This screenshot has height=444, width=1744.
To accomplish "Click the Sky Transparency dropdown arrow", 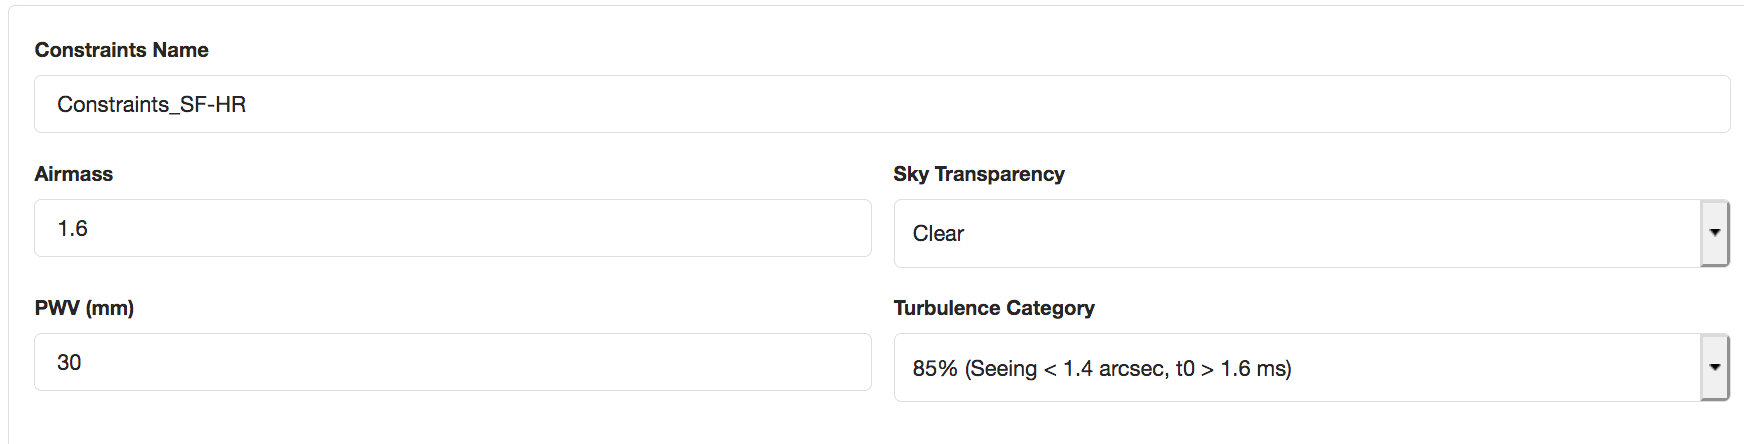I will click(1715, 233).
